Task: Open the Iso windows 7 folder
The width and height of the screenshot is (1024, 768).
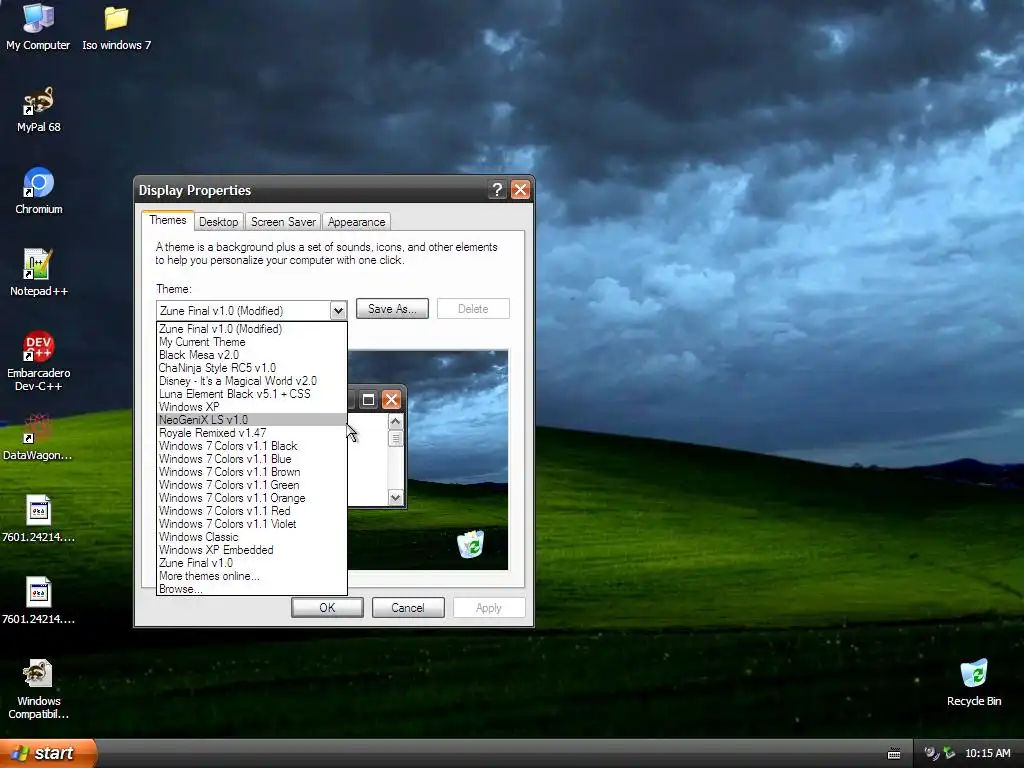Action: tap(116, 27)
